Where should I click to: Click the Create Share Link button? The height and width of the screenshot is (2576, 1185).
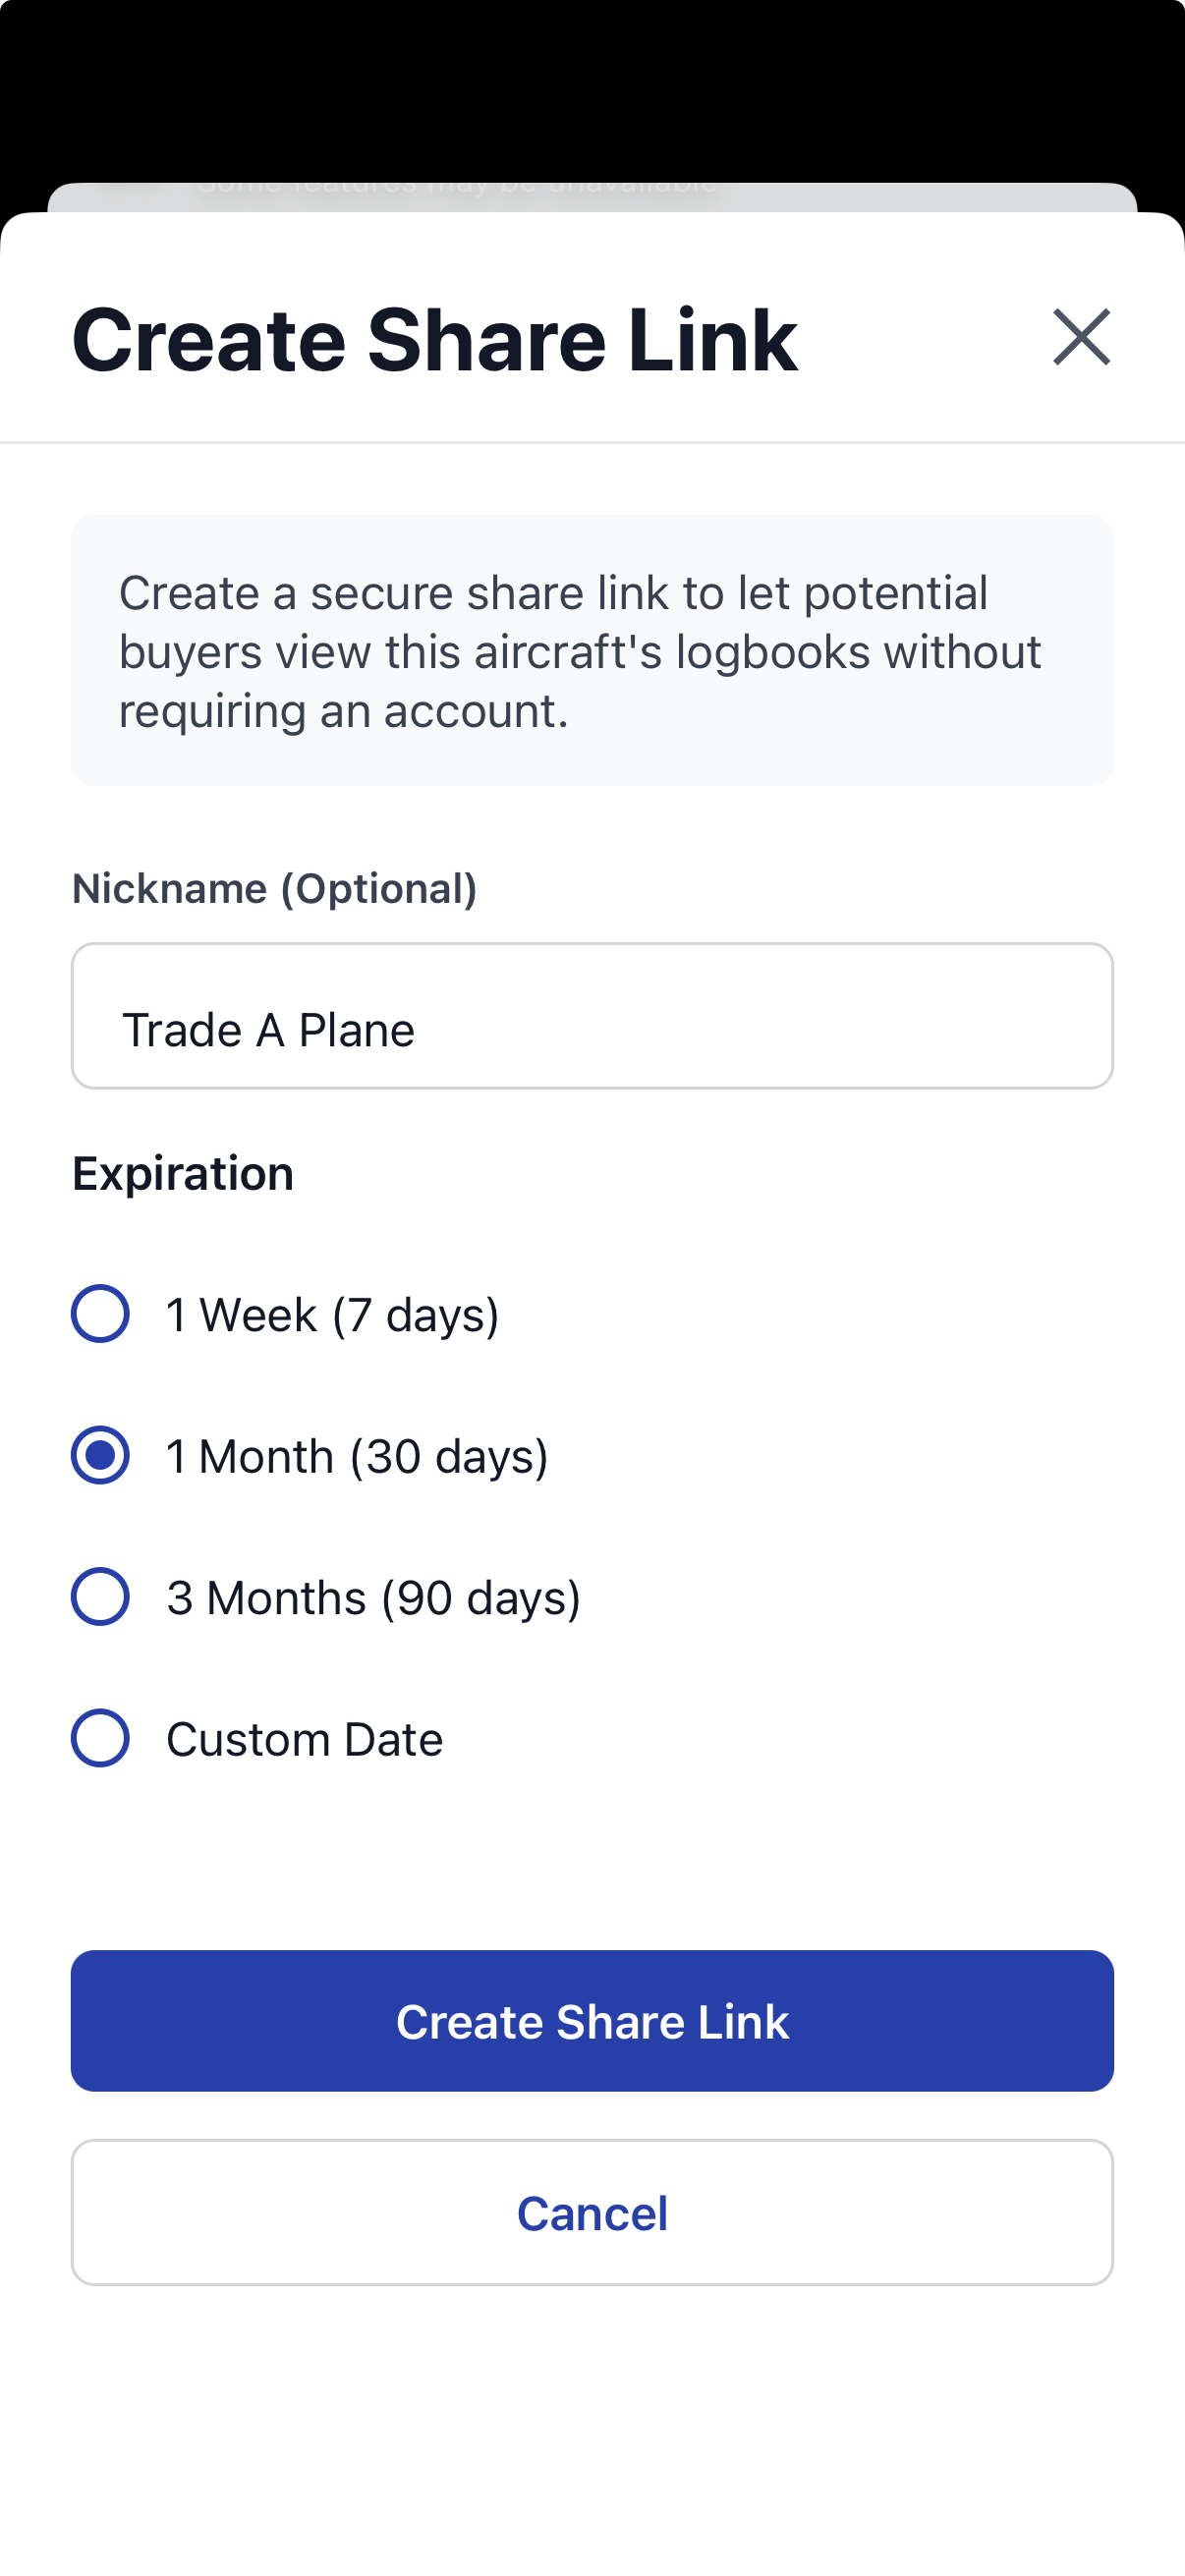coord(592,2021)
